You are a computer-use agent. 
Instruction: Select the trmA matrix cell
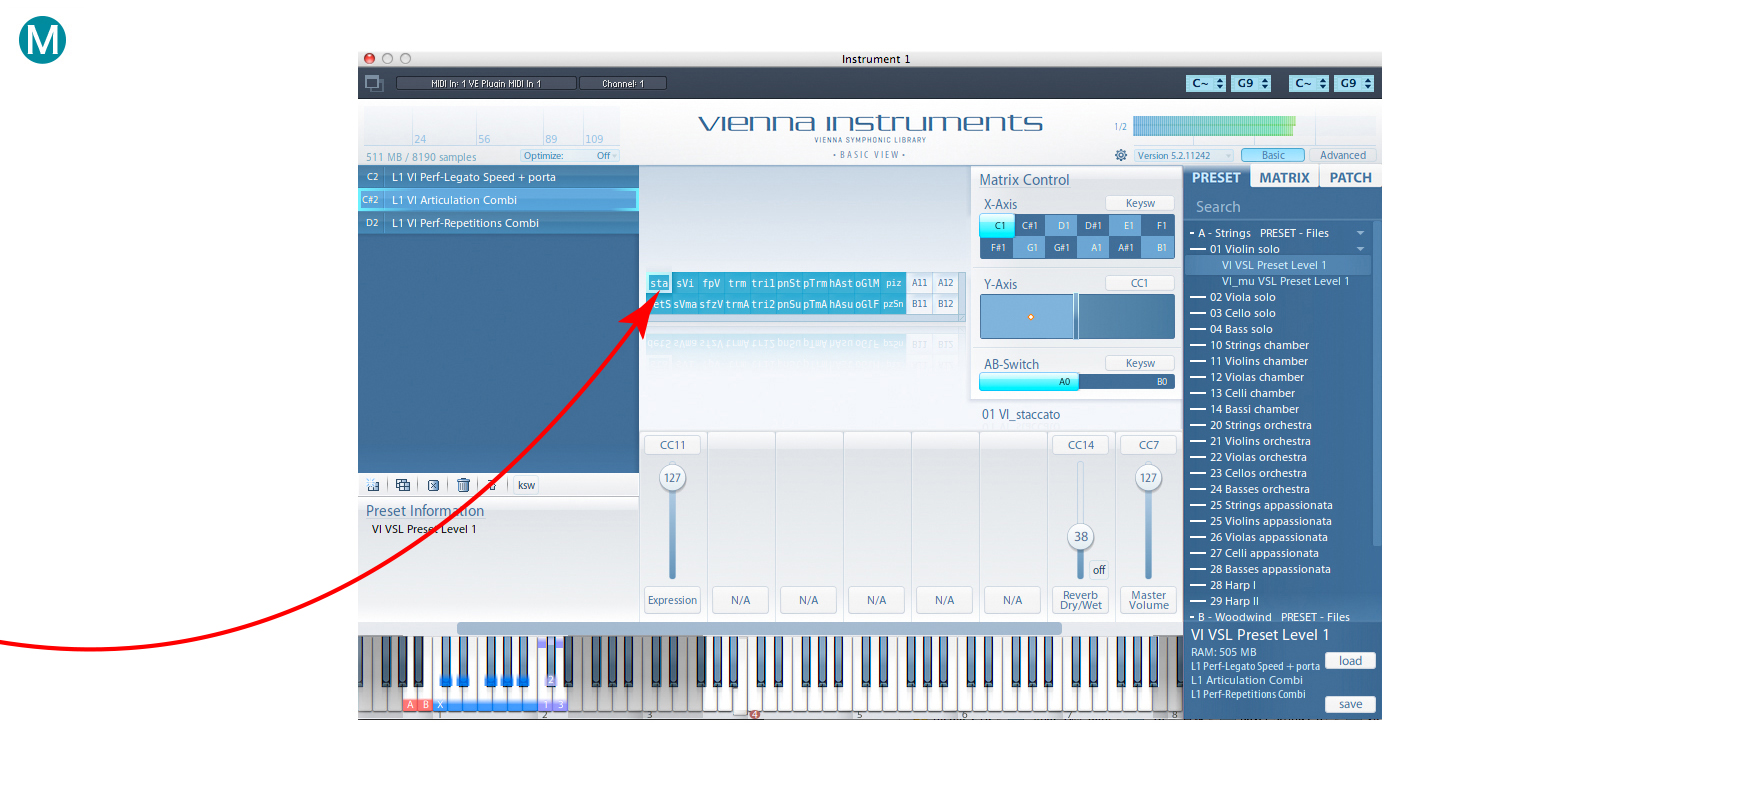click(x=737, y=304)
